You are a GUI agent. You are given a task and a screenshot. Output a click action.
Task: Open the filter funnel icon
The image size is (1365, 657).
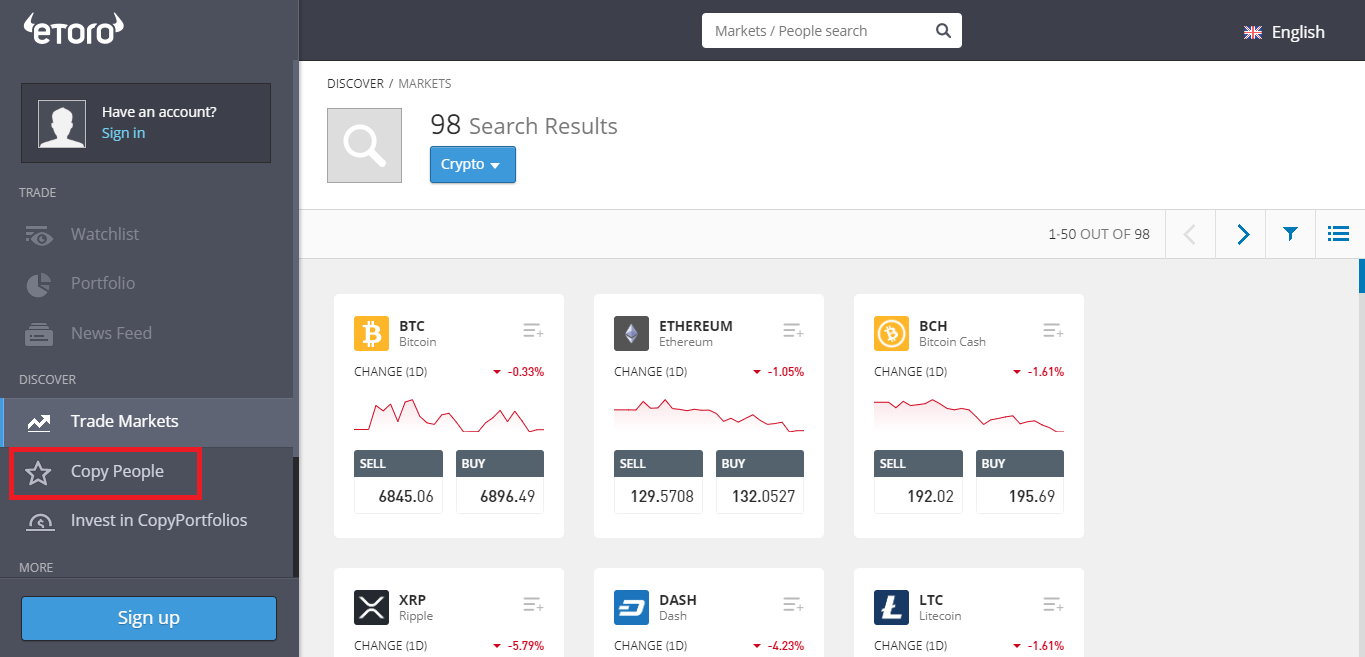pyautogui.click(x=1290, y=234)
